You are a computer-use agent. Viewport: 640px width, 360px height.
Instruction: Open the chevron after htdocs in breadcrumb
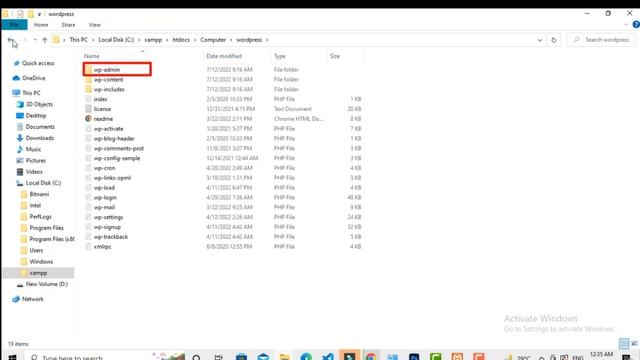[195, 40]
